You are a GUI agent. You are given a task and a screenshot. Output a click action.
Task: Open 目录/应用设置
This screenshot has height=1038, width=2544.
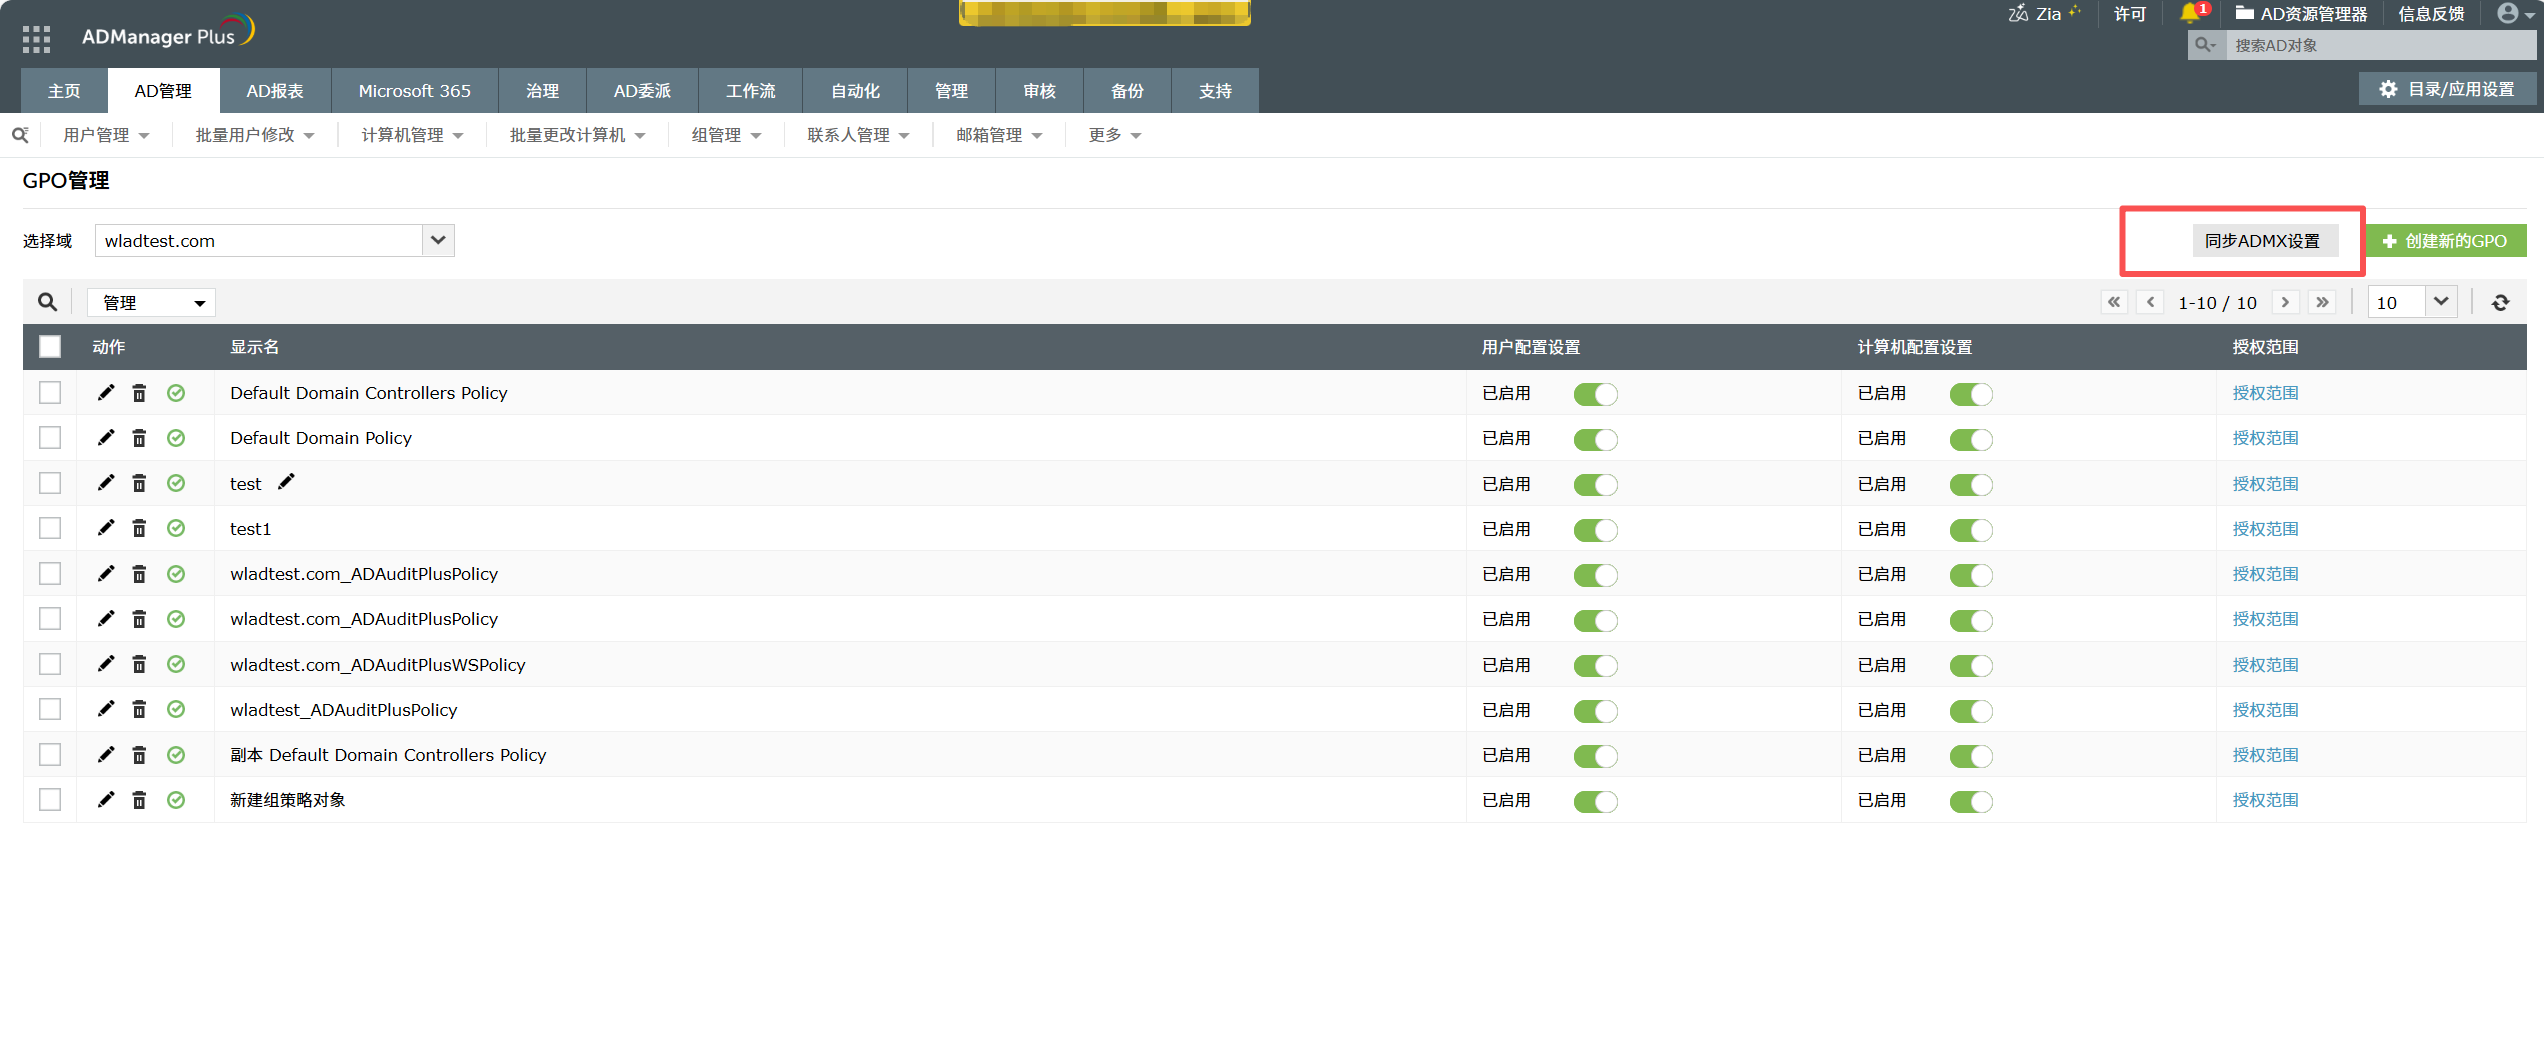pos(2448,89)
